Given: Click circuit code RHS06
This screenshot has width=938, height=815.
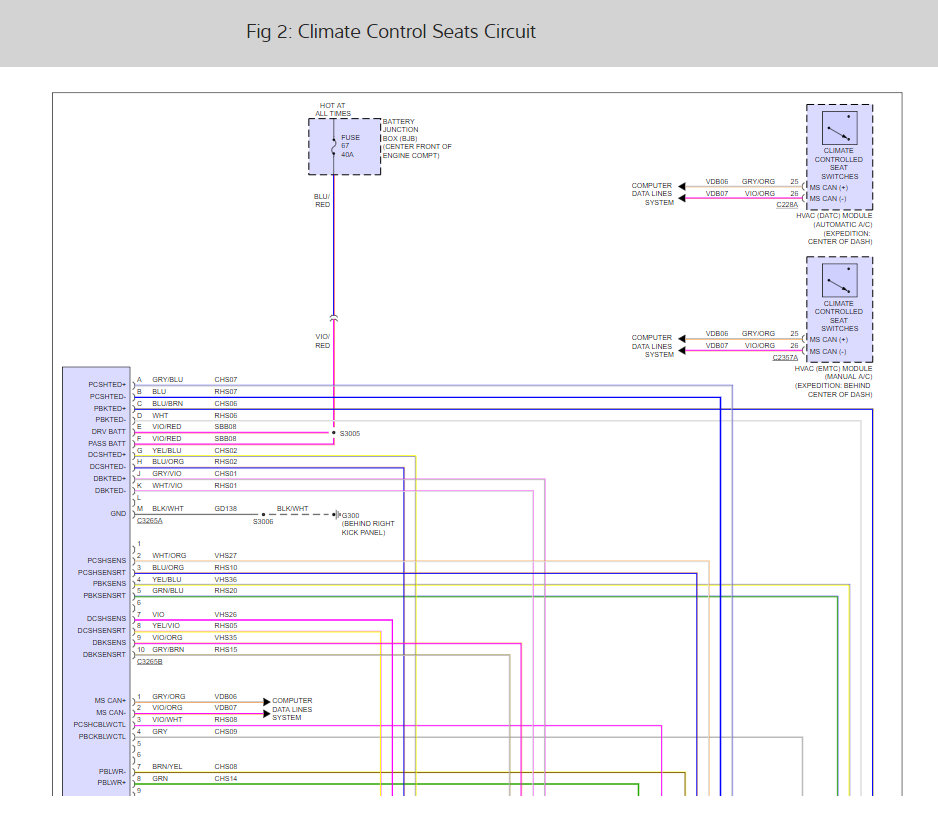Looking at the screenshot, I should click(x=226, y=416).
